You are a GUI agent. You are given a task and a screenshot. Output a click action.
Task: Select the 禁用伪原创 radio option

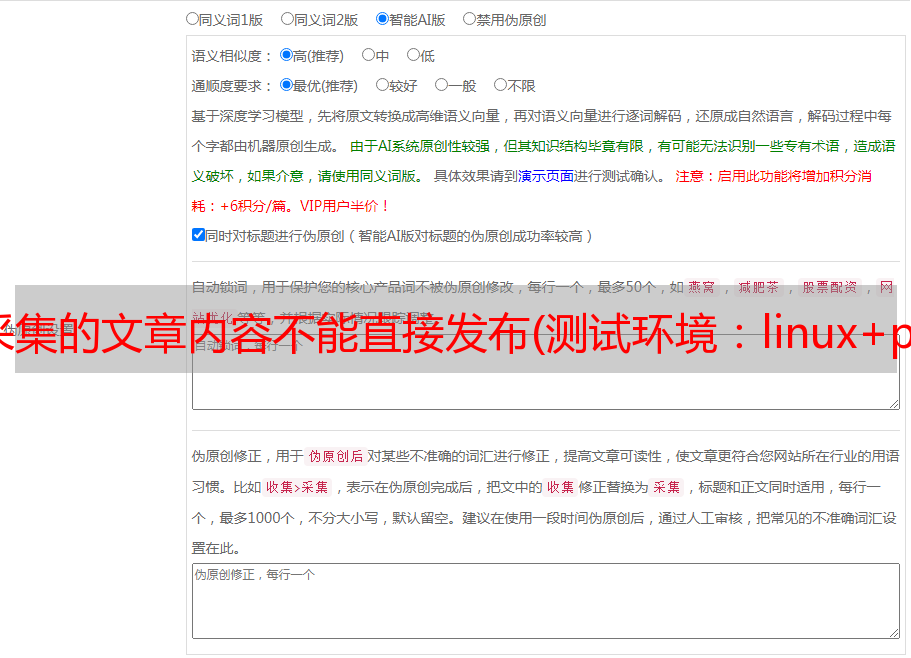coord(469,19)
